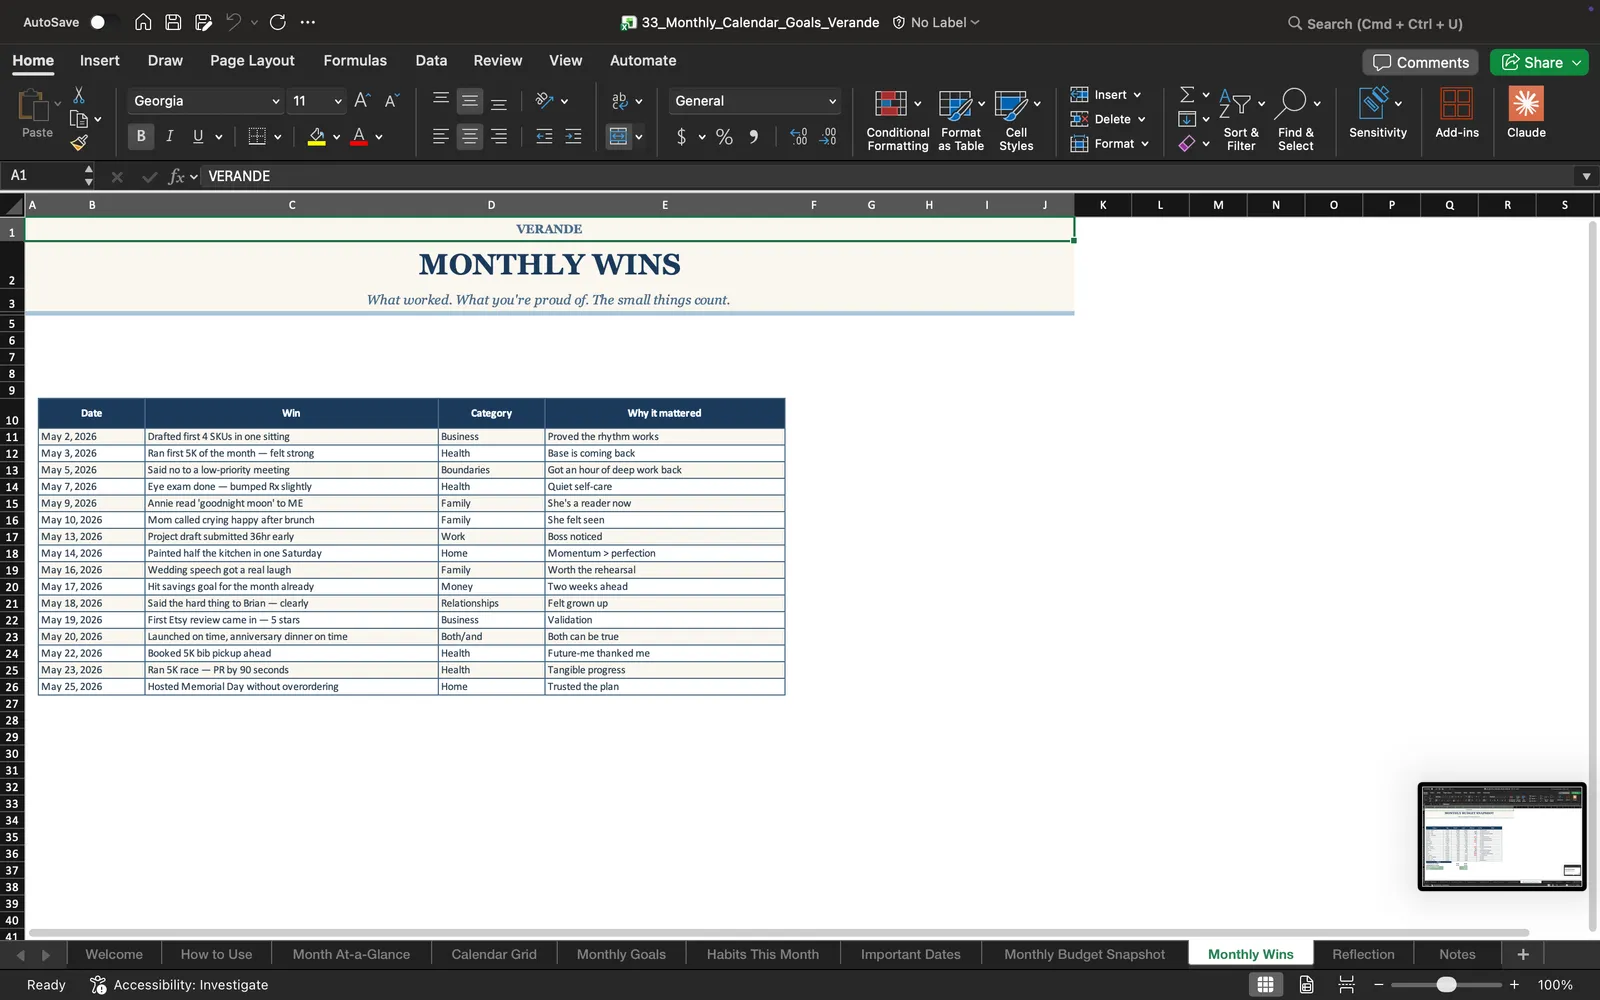Save the workbook with floppy disk icon
Viewport: 1600px width, 1000px height.
173,22
